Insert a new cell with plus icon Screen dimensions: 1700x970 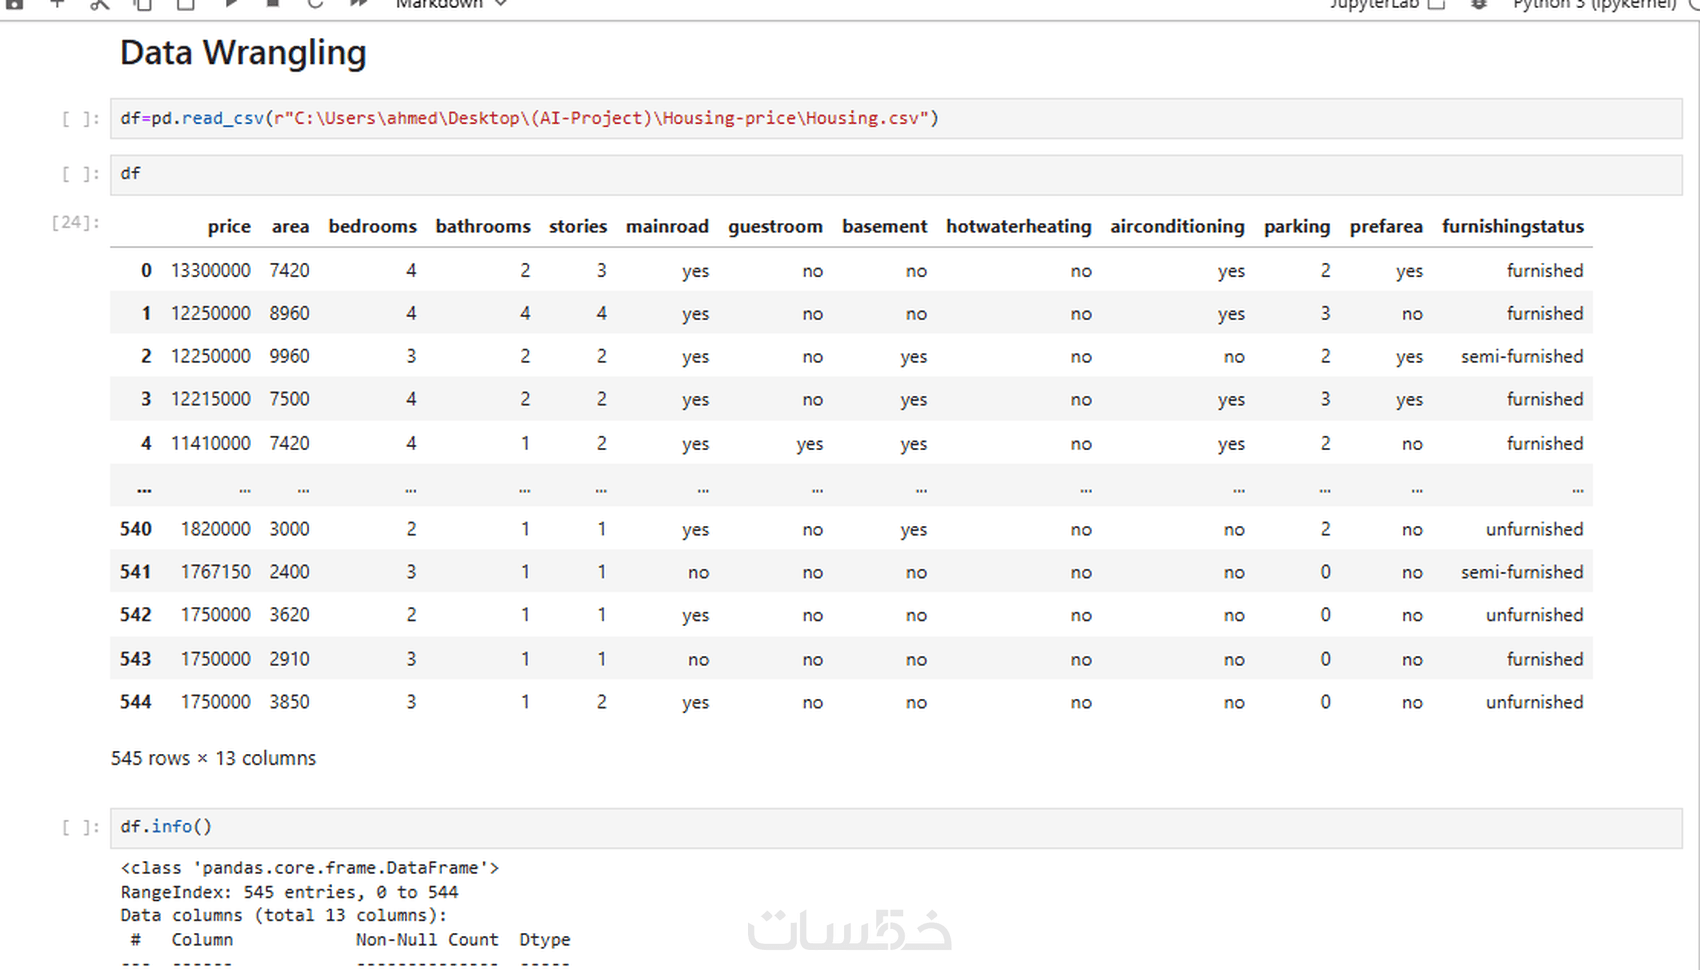pyautogui.click(x=57, y=4)
